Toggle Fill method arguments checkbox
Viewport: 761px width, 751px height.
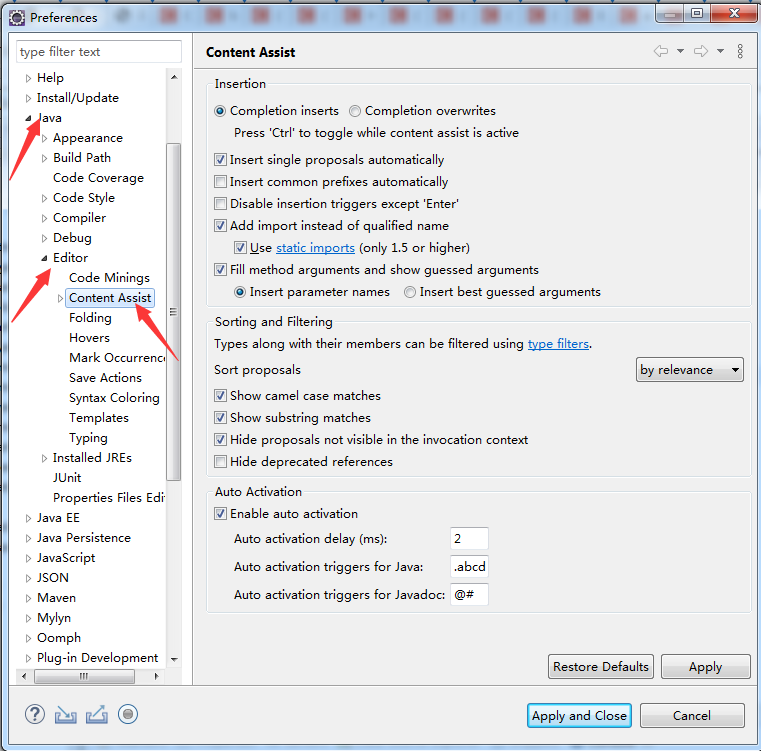click(x=220, y=269)
